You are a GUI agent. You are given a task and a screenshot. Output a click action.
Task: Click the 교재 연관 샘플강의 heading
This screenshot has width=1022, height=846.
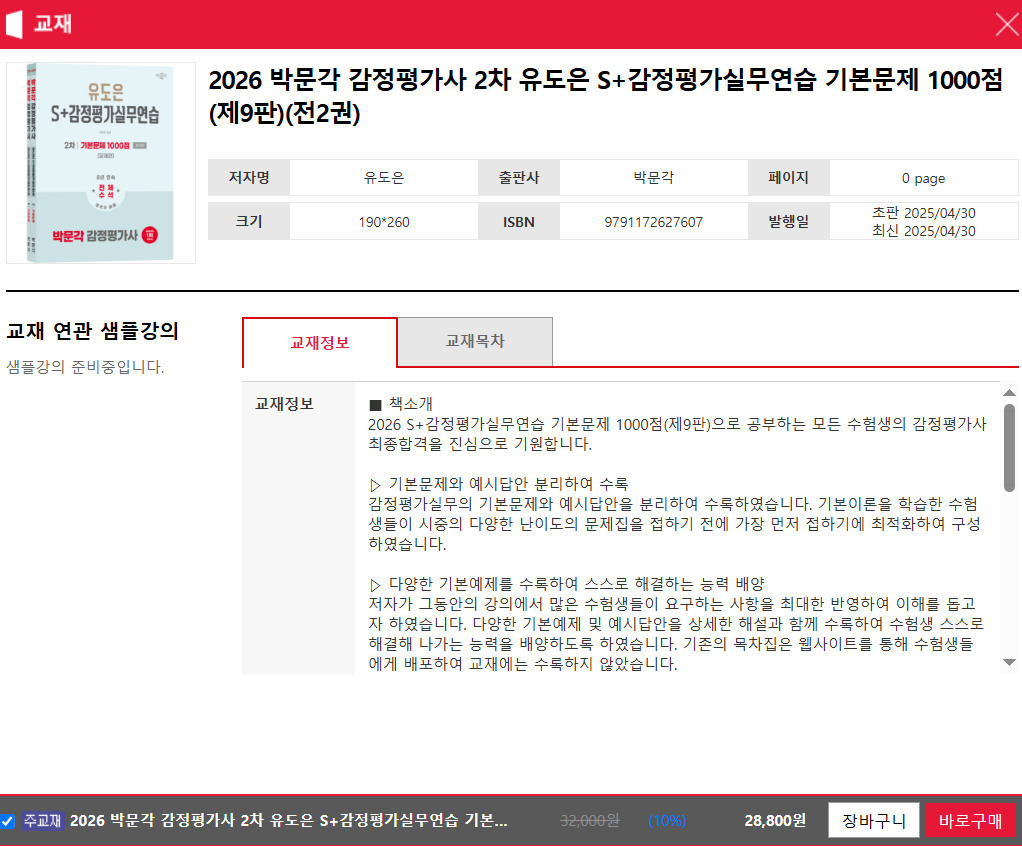pyautogui.click(x=92, y=331)
